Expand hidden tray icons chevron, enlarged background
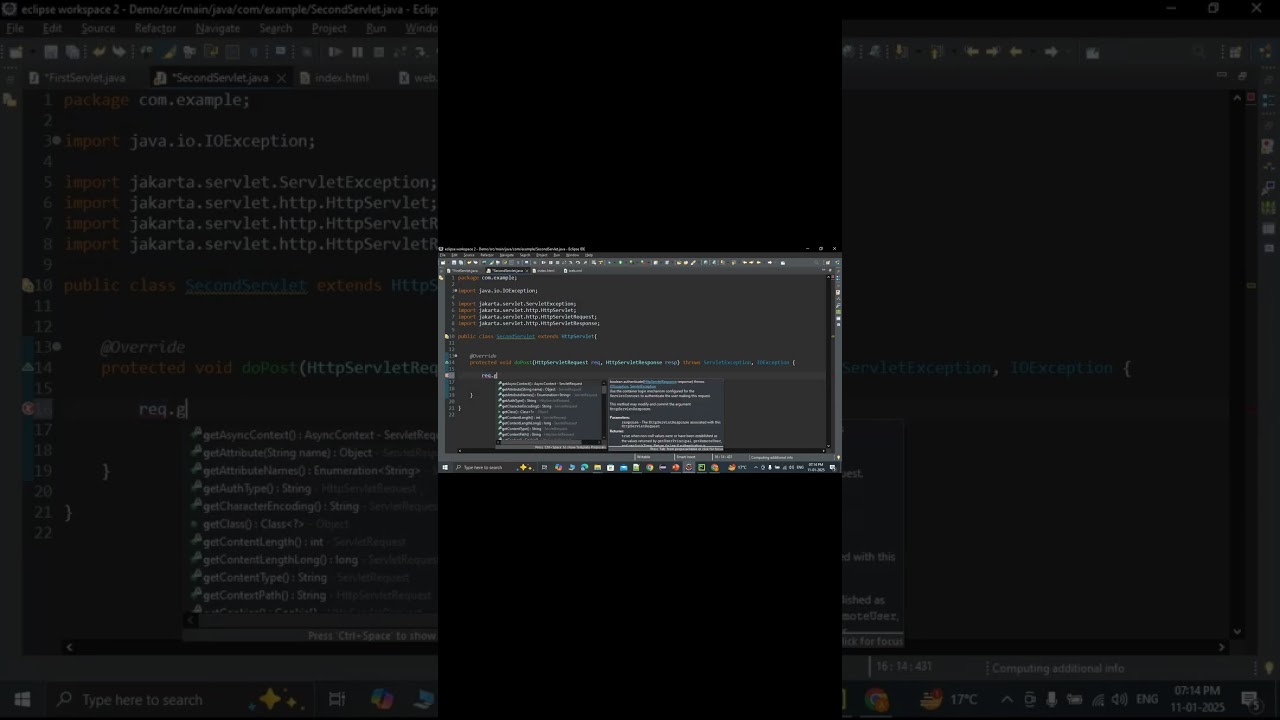Viewport: 1280px width, 720px height. click(1008, 699)
